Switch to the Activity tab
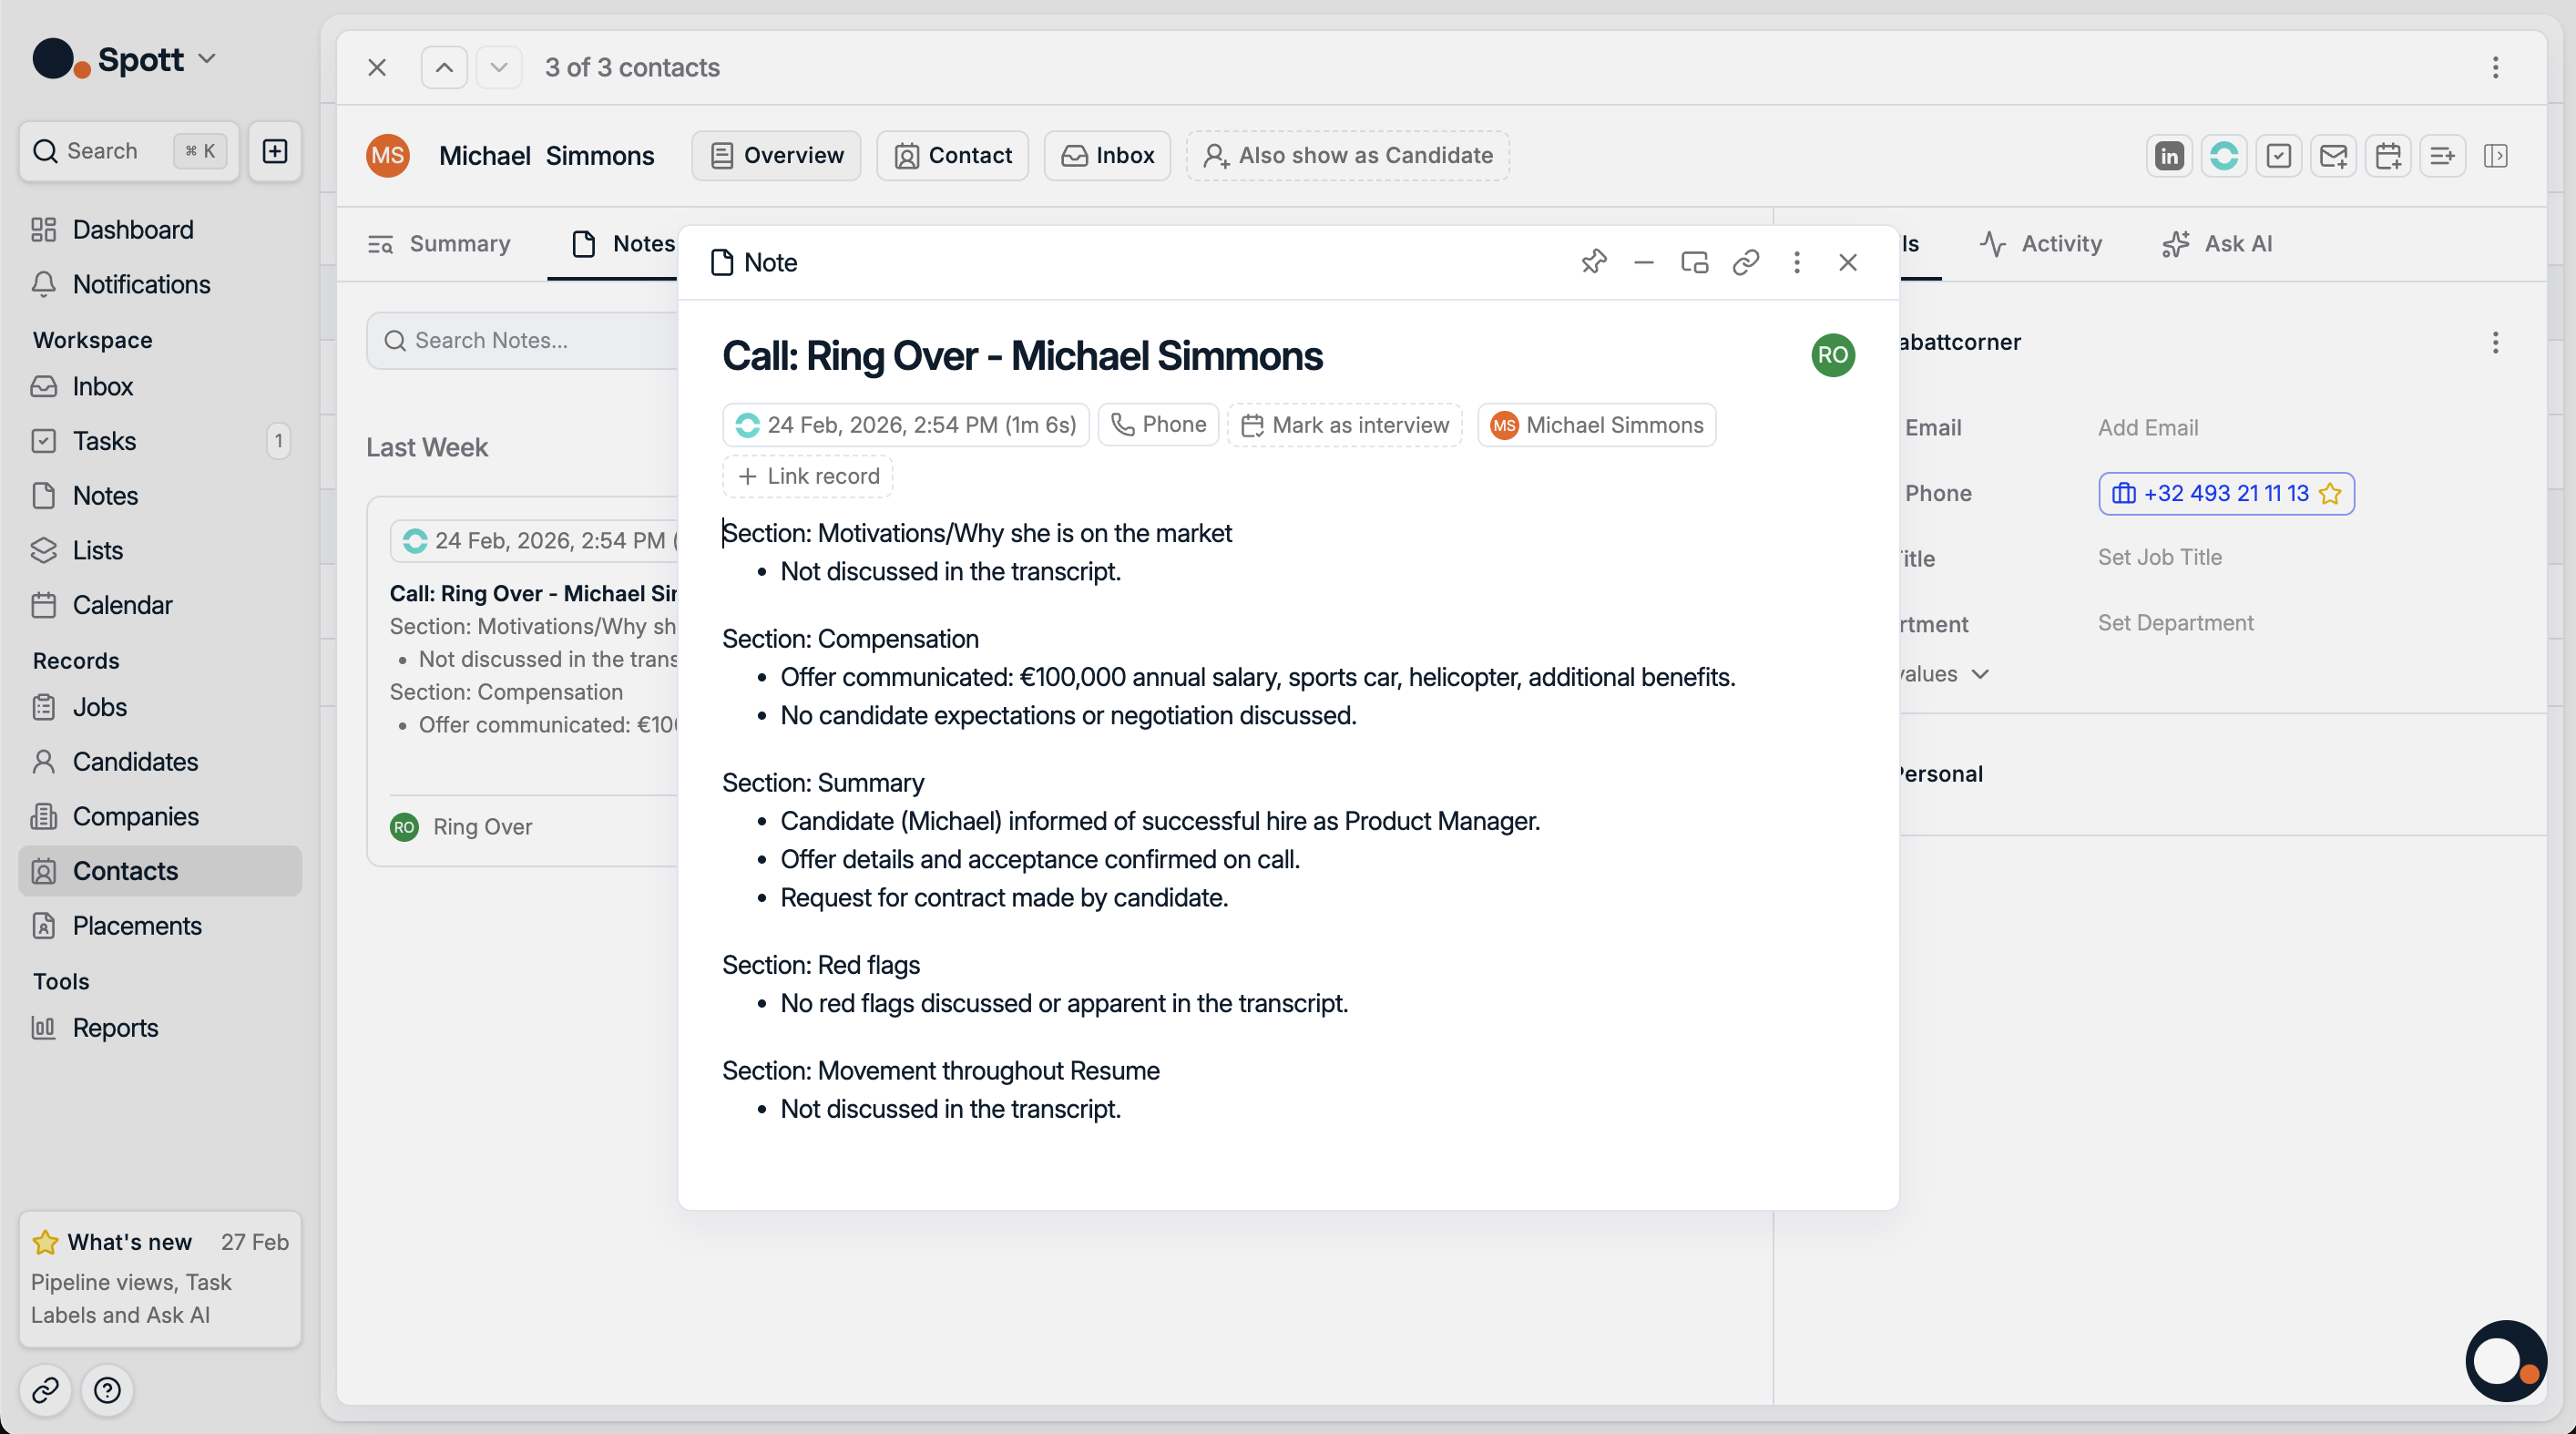Screen dimensions: 2576x1434 (x=2041, y=244)
